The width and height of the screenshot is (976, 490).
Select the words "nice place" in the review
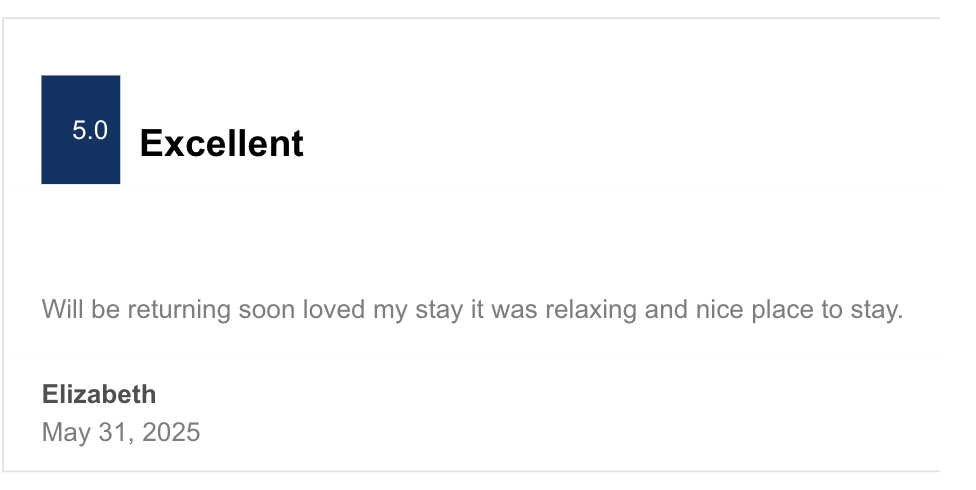point(751,310)
